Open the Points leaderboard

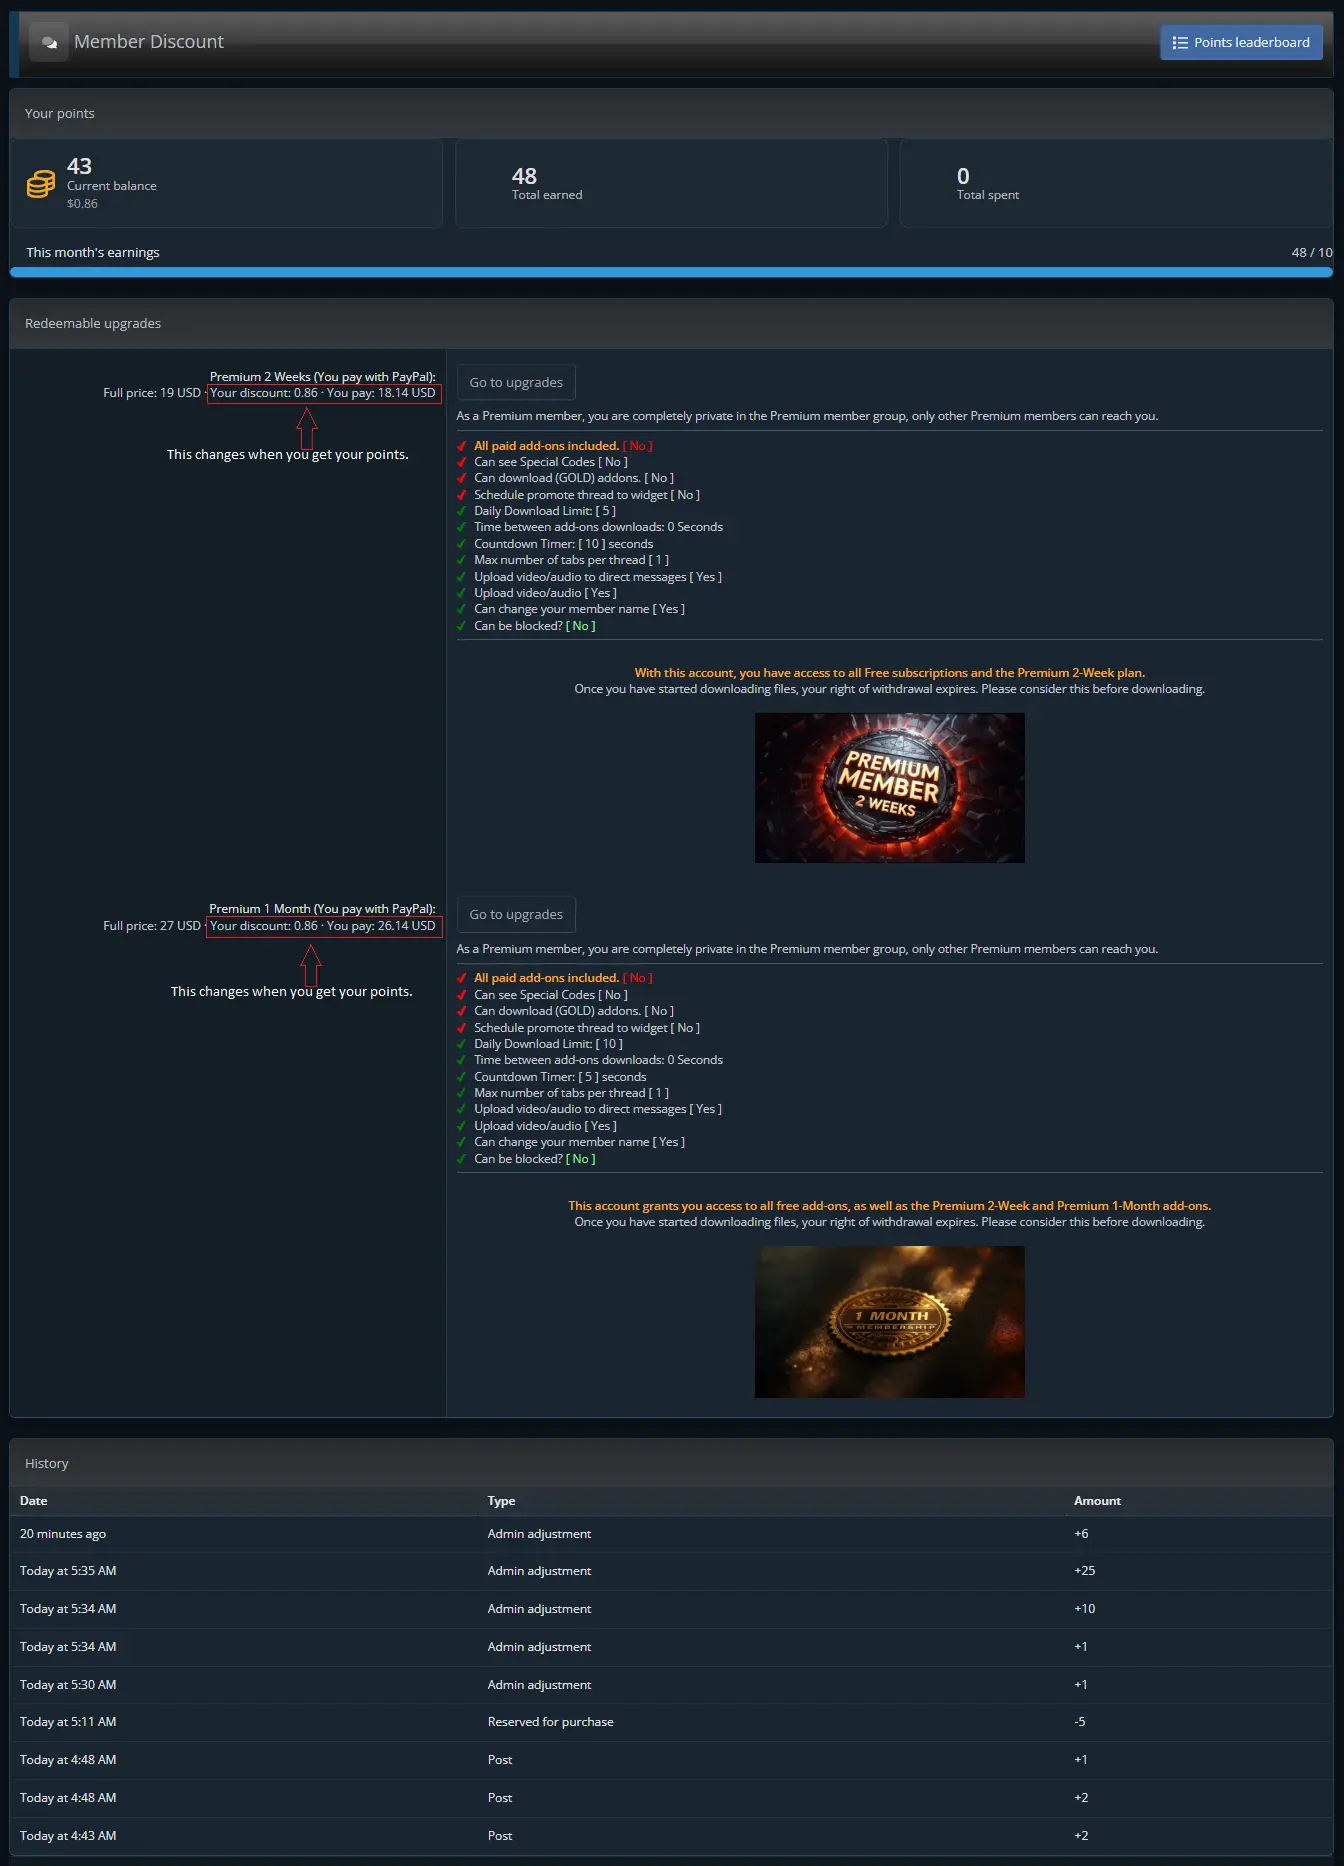point(1241,42)
